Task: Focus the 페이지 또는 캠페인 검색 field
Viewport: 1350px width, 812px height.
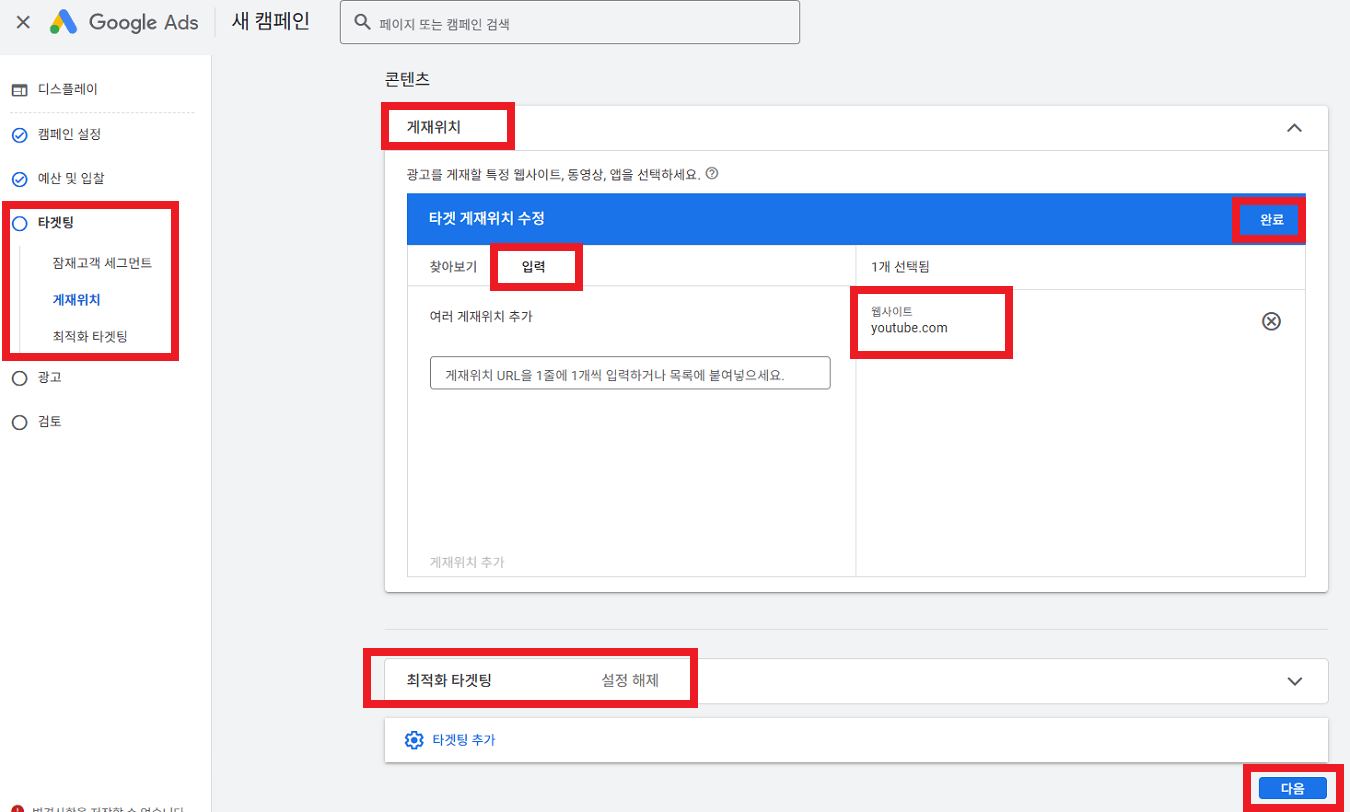Action: (570, 22)
